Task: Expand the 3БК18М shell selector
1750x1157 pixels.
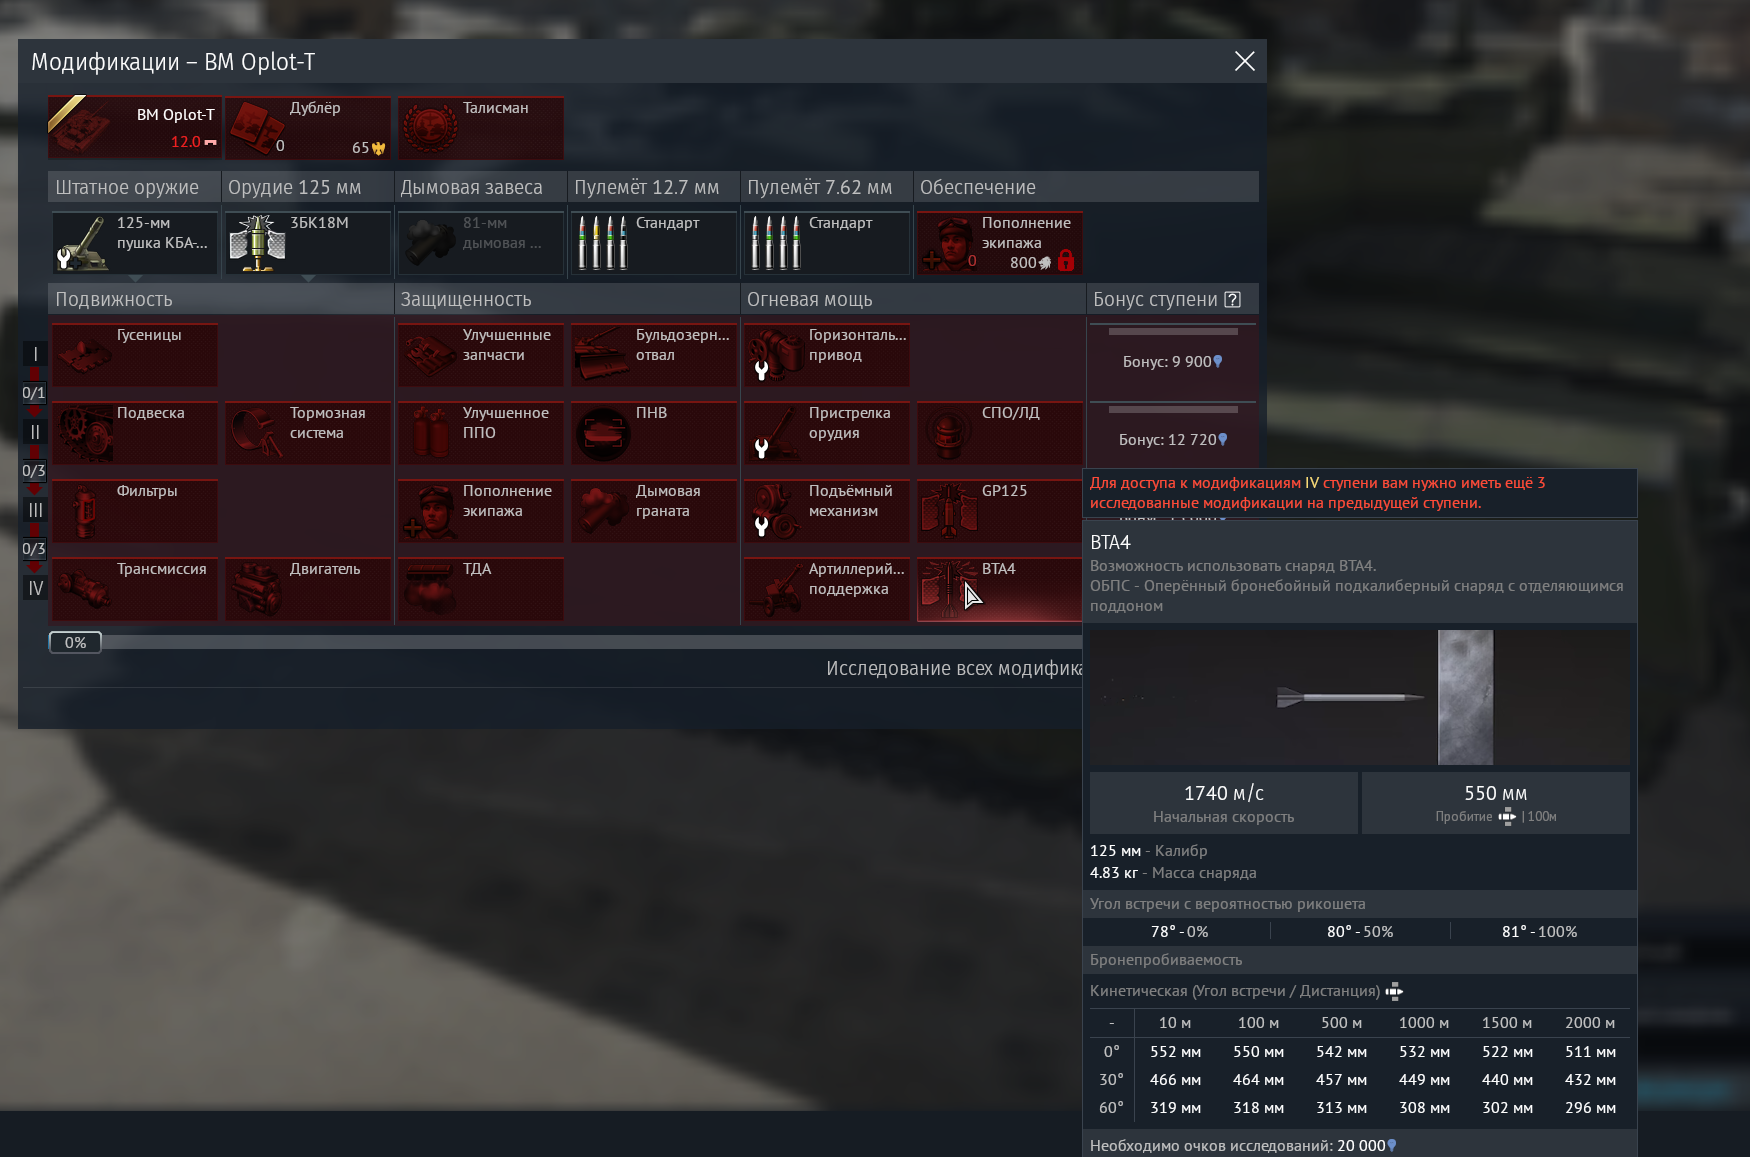Action: click(308, 242)
